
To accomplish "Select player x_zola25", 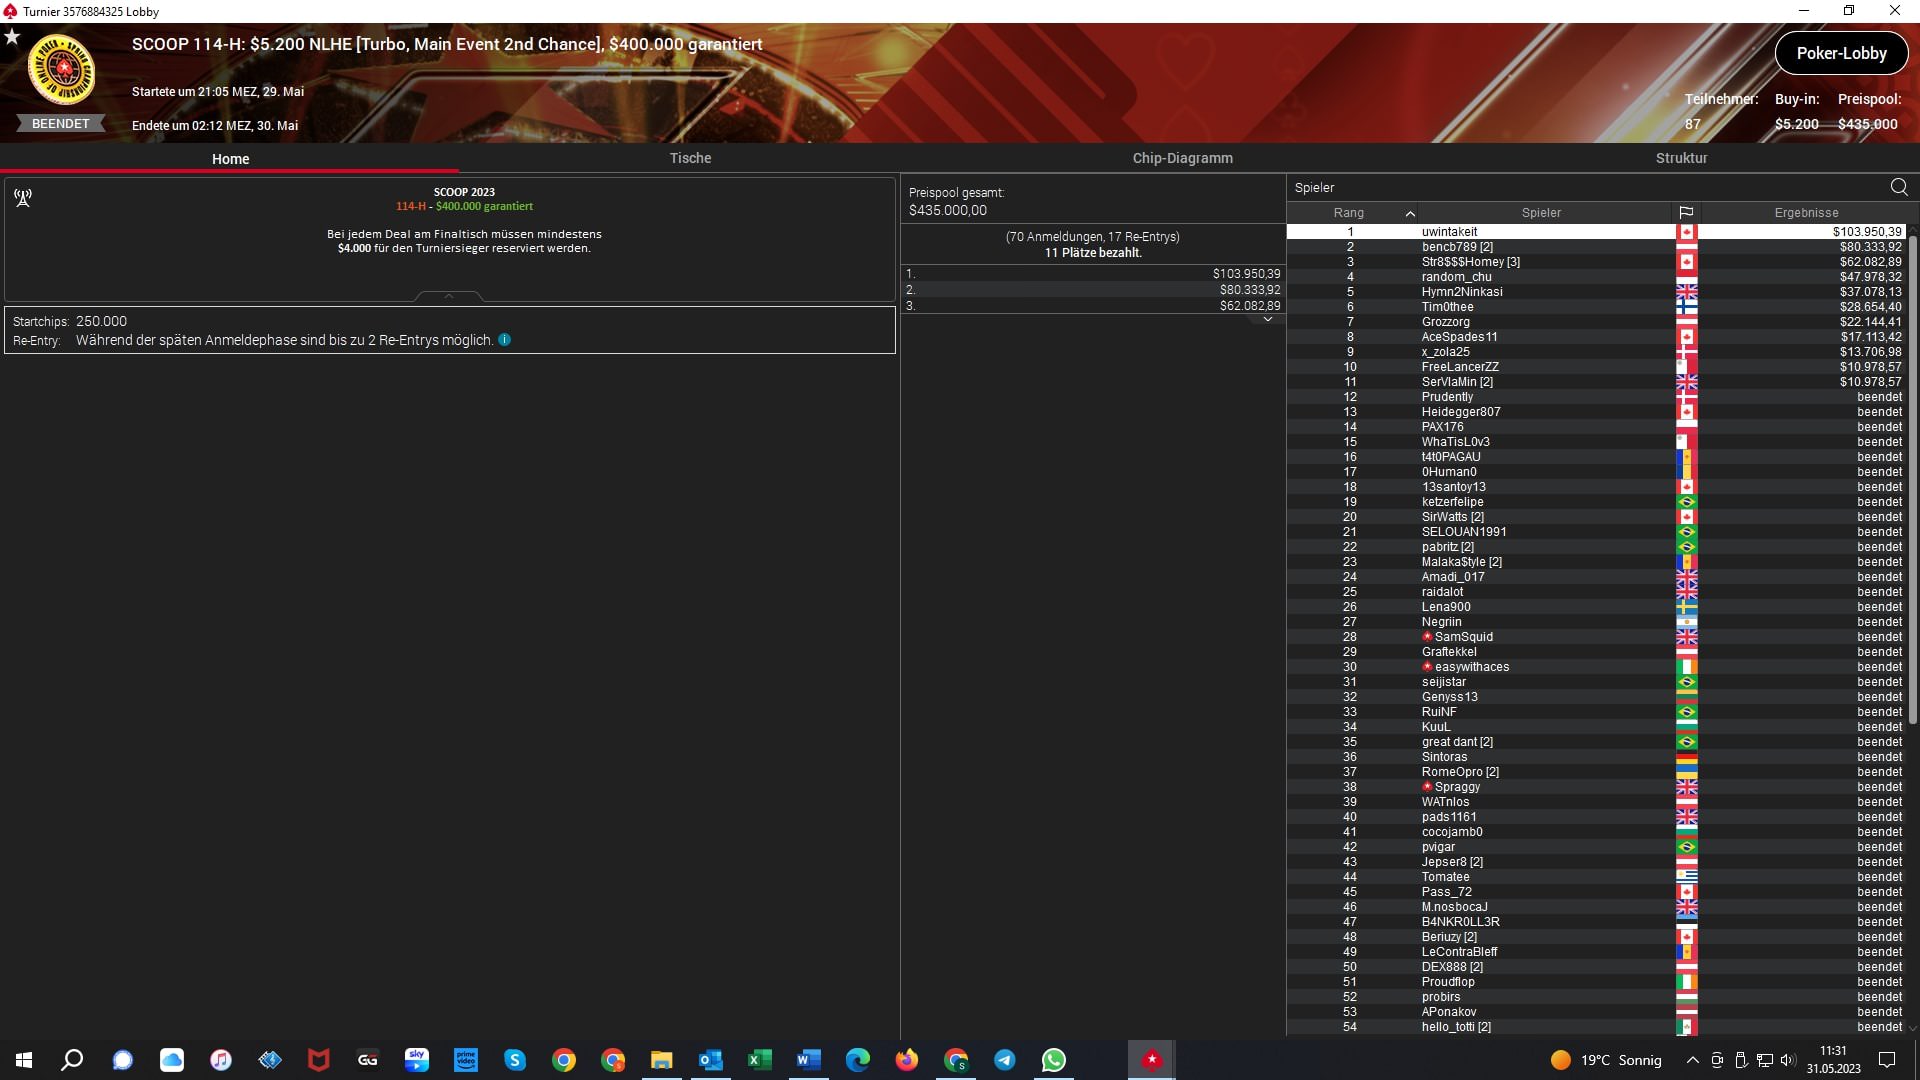I will pos(1596,351).
